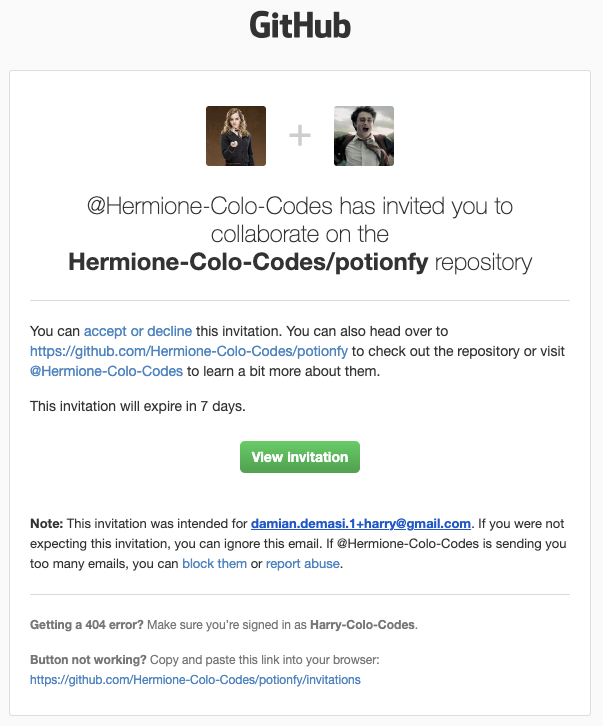Click the plus sign between avatars
Image resolution: width=603 pixels, height=726 pixels.
(300, 136)
